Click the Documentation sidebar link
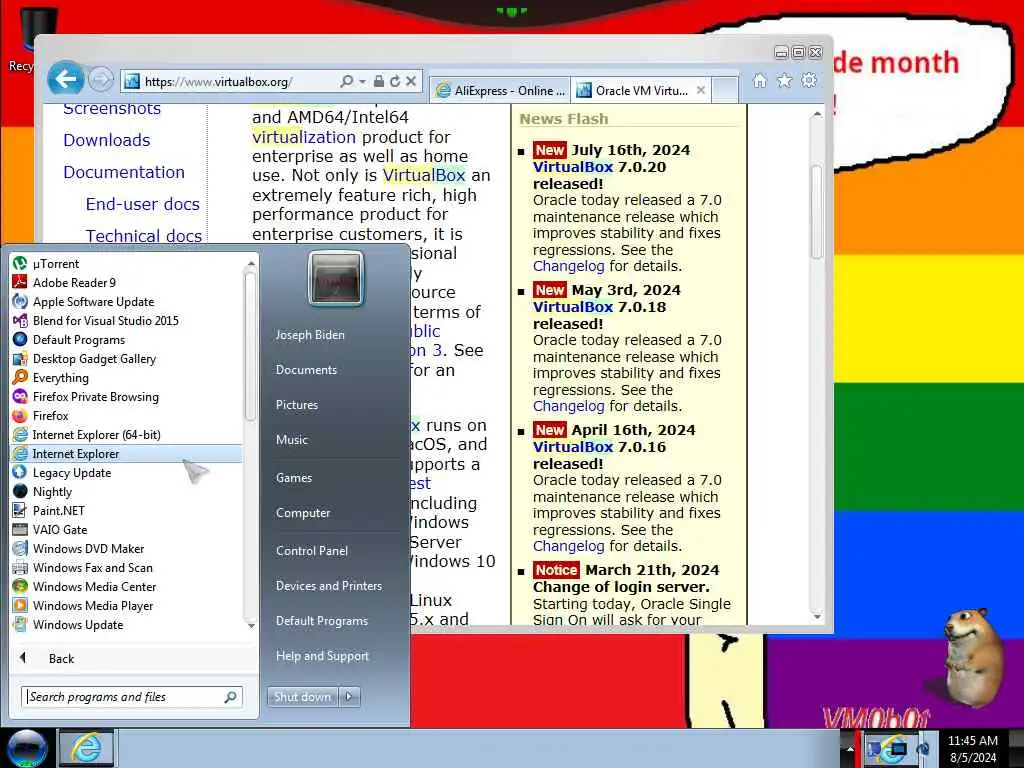The image size is (1024, 768). 124,172
